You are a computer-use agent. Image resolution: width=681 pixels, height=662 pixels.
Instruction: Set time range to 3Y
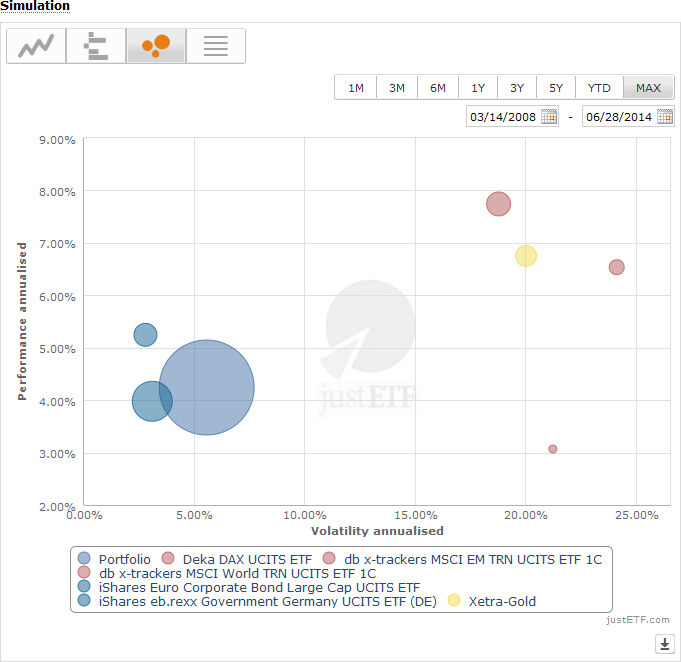[517, 88]
